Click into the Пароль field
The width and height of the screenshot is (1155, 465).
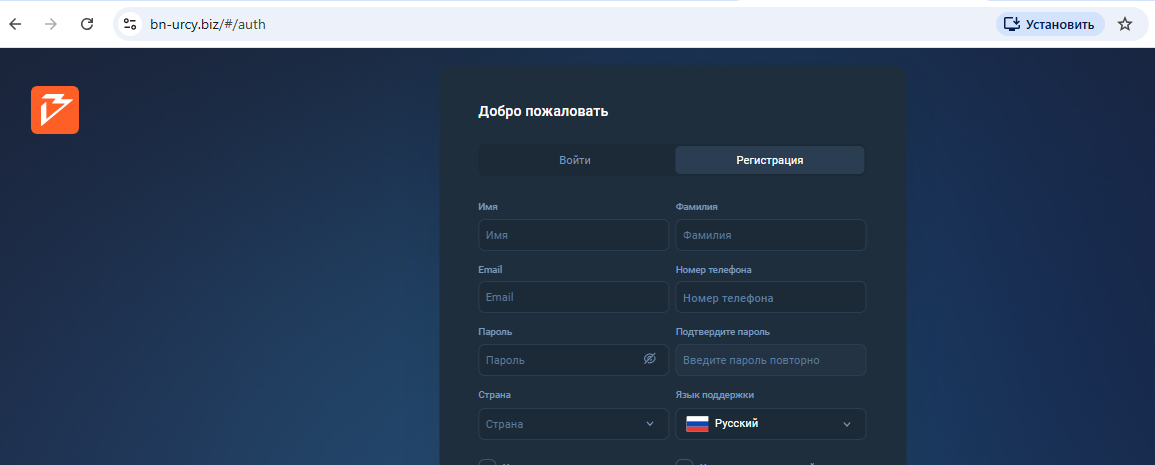pos(574,360)
